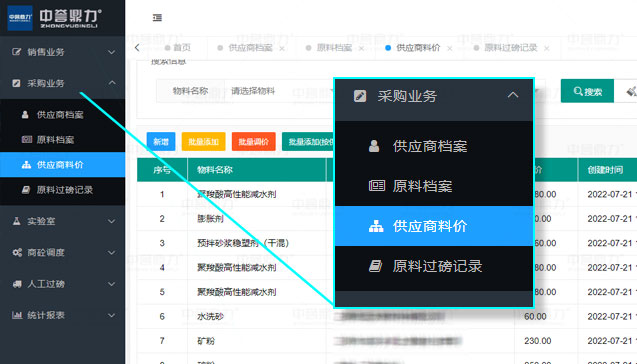This screenshot has width=637, height=364.
Task: Click the 供应商档案 person icon in sidebar
Action: point(25,115)
